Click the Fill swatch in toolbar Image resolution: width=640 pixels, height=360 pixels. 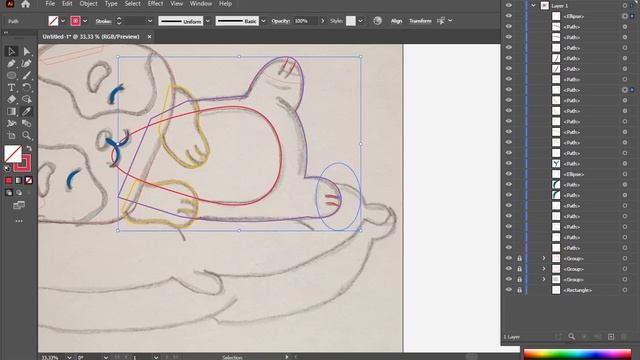tap(12, 154)
